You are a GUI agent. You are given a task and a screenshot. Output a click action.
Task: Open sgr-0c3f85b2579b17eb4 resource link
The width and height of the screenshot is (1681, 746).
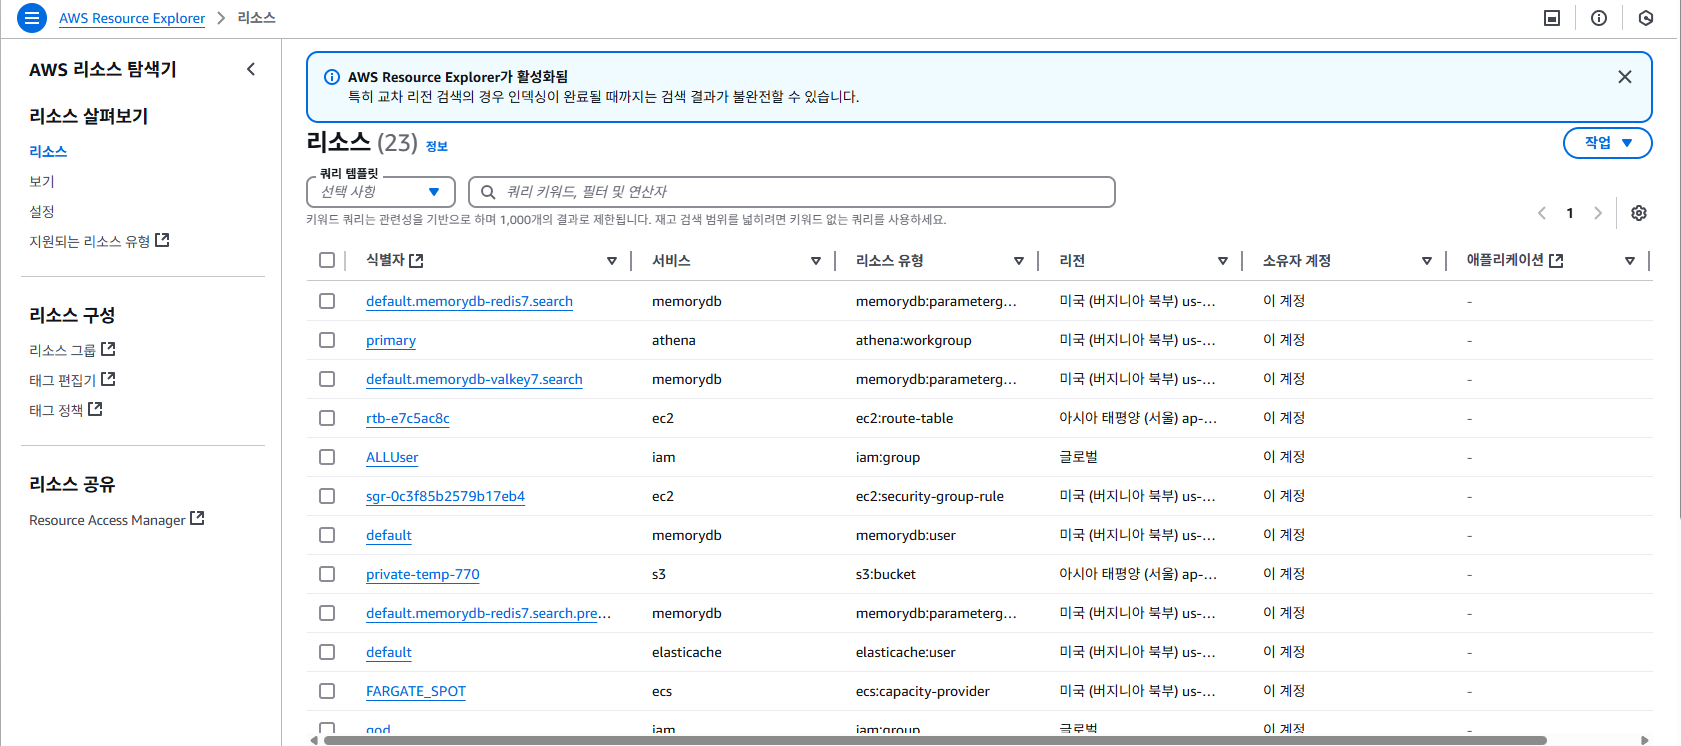pyautogui.click(x=445, y=496)
